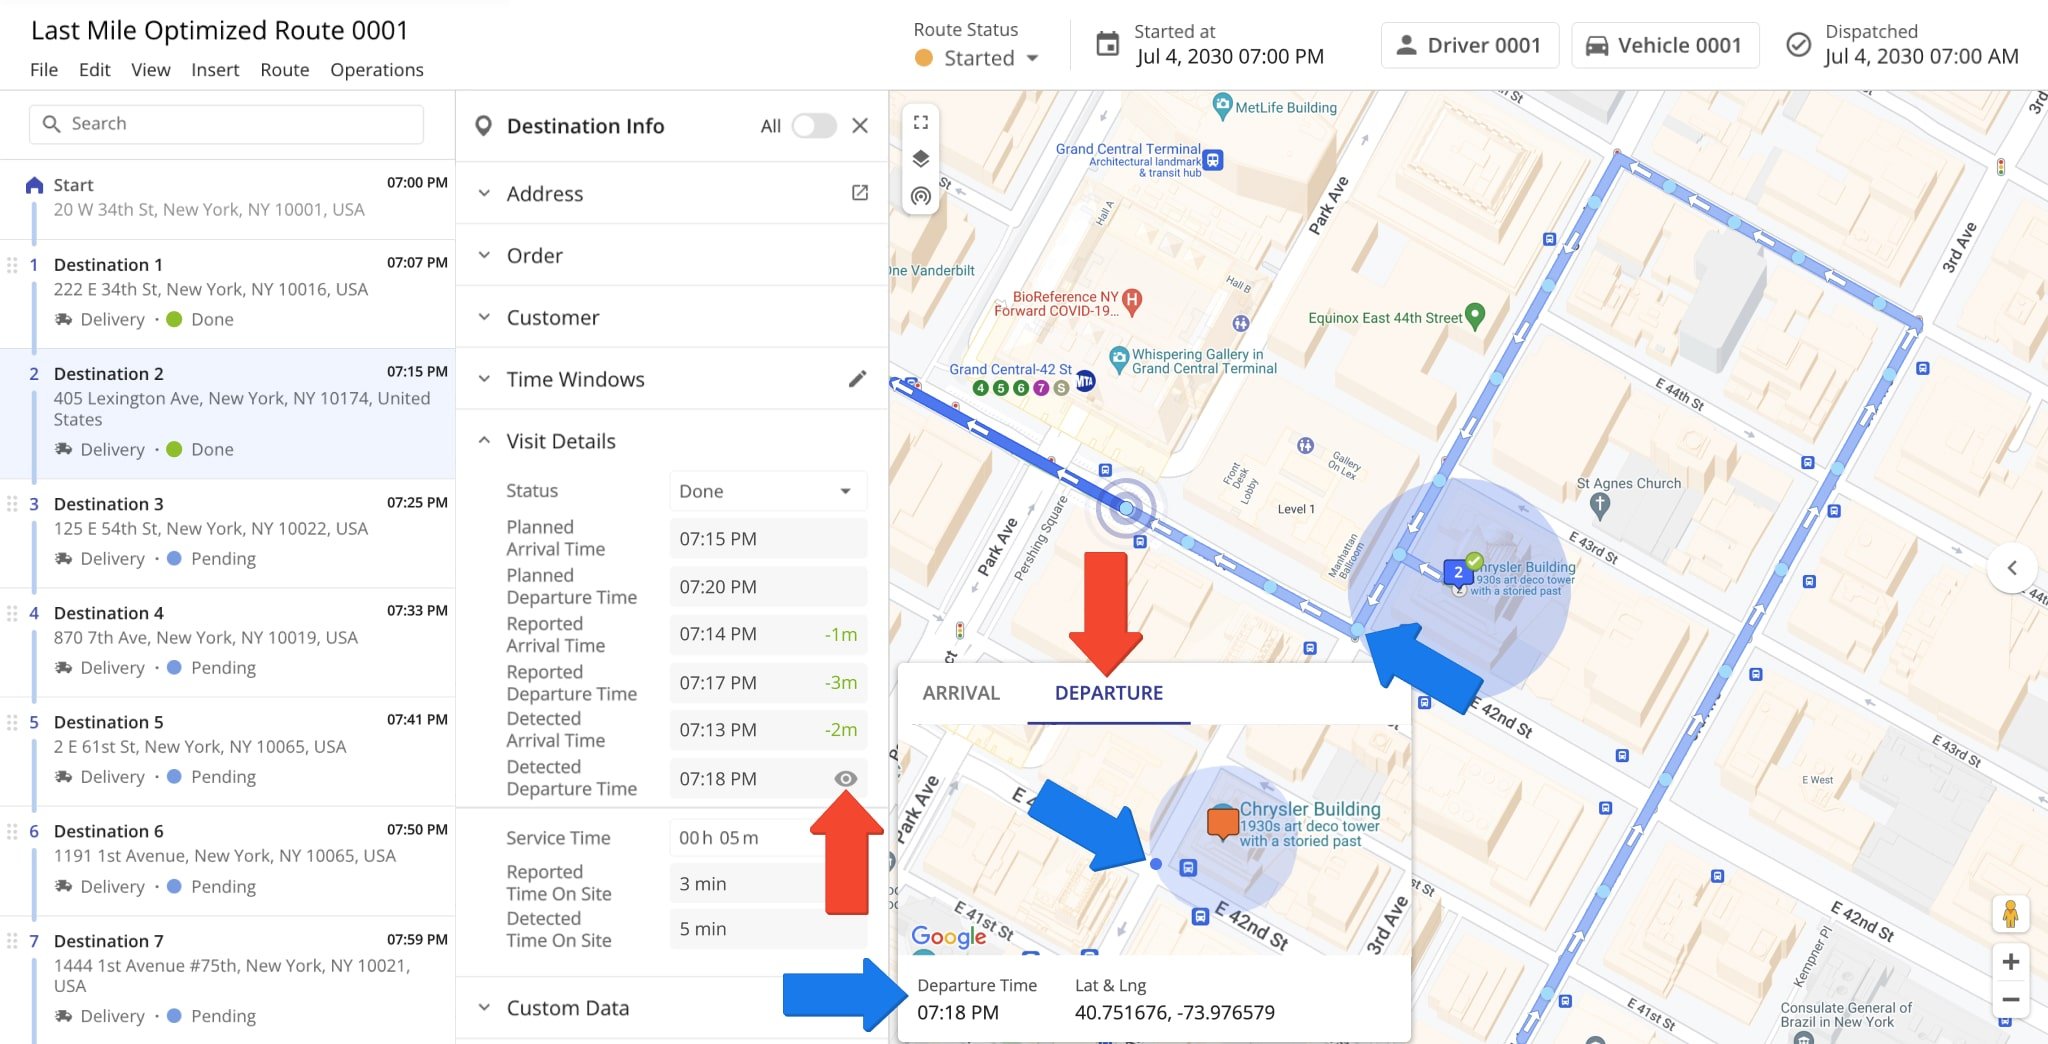Open the Operations menu
The width and height of the screenshot is (2048, 1044).
click(x=377, y=70)
